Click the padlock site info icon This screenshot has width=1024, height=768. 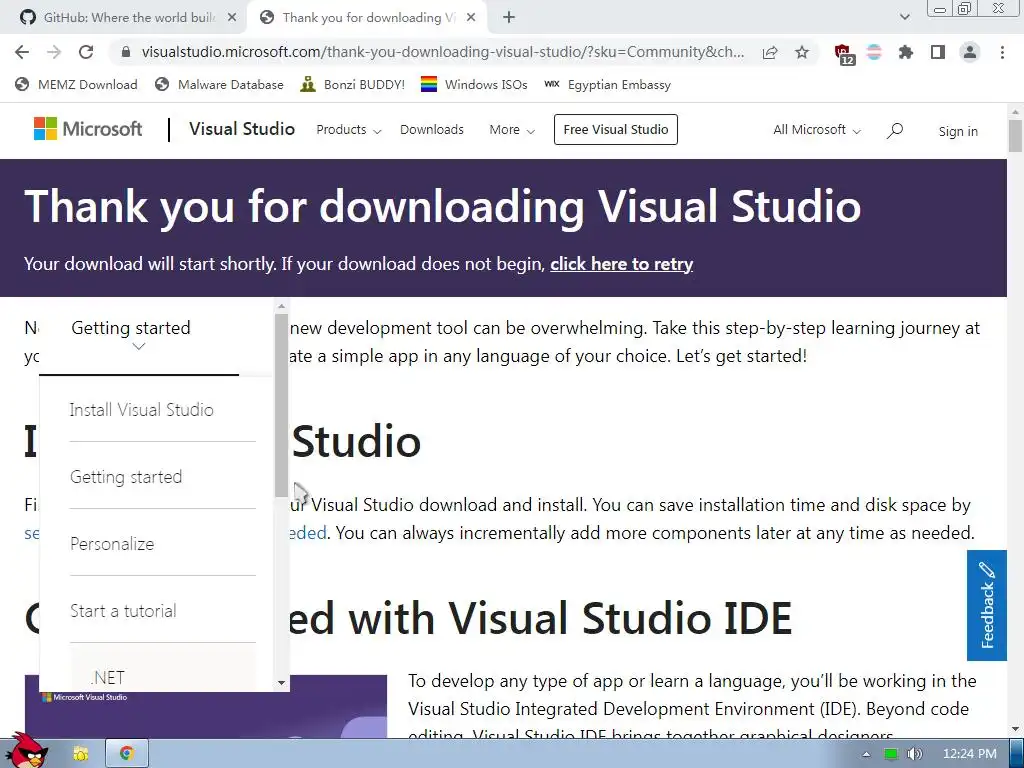pyautogui.click(x=126, y=52)
